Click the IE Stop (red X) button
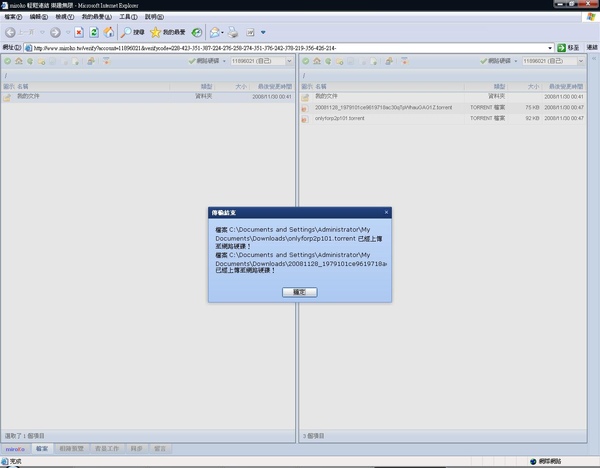600x468 pixels. pyautogui.click(x=79, y=33)
